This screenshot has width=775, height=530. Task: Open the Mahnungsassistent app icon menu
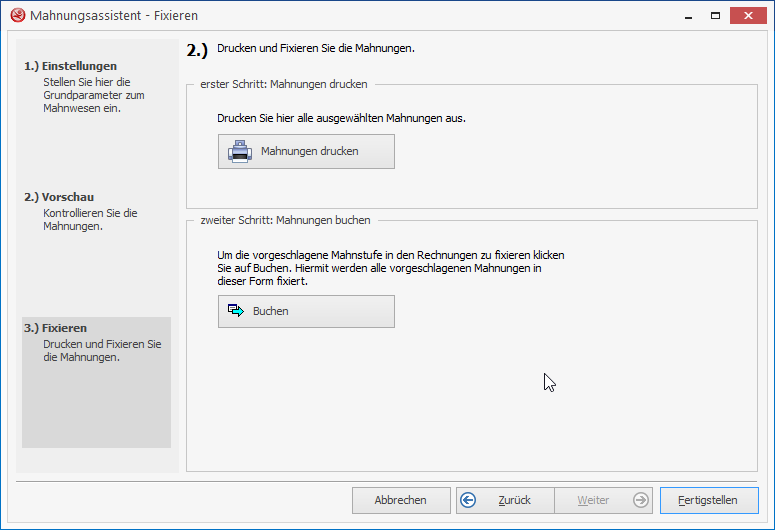click(x=16, y=16)
